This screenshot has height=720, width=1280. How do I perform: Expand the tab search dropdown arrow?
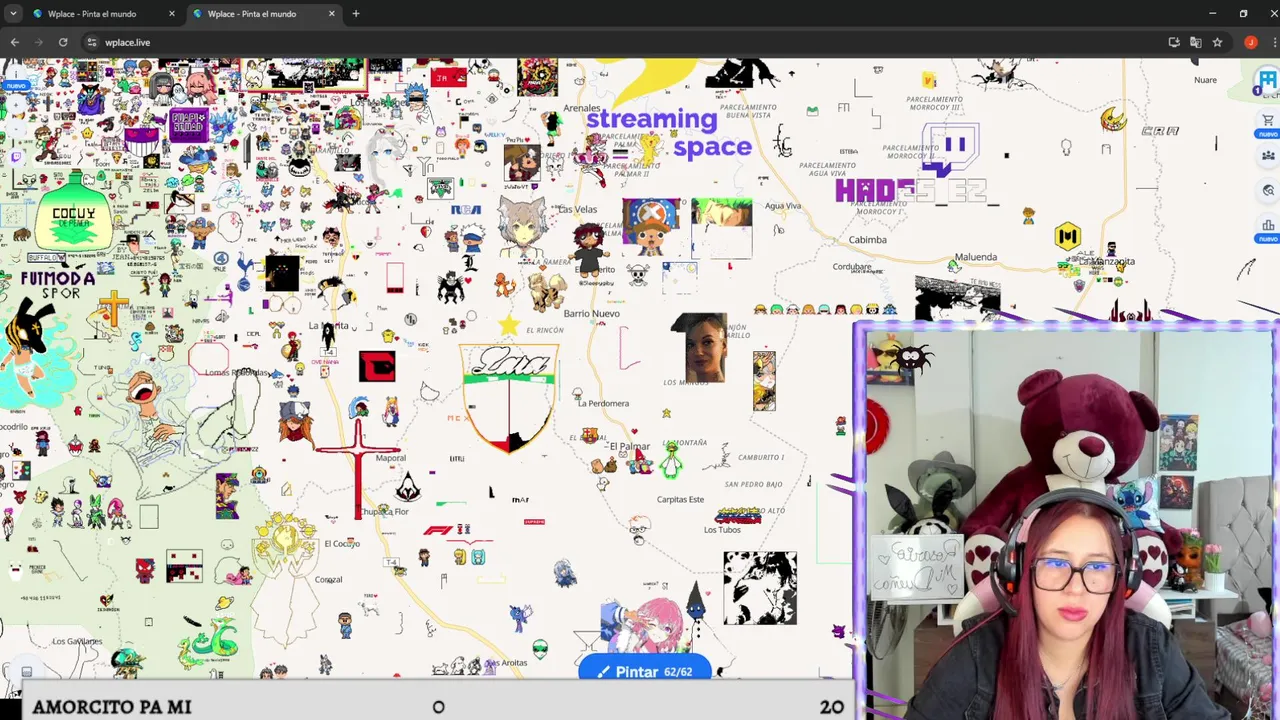coord(13,14)
